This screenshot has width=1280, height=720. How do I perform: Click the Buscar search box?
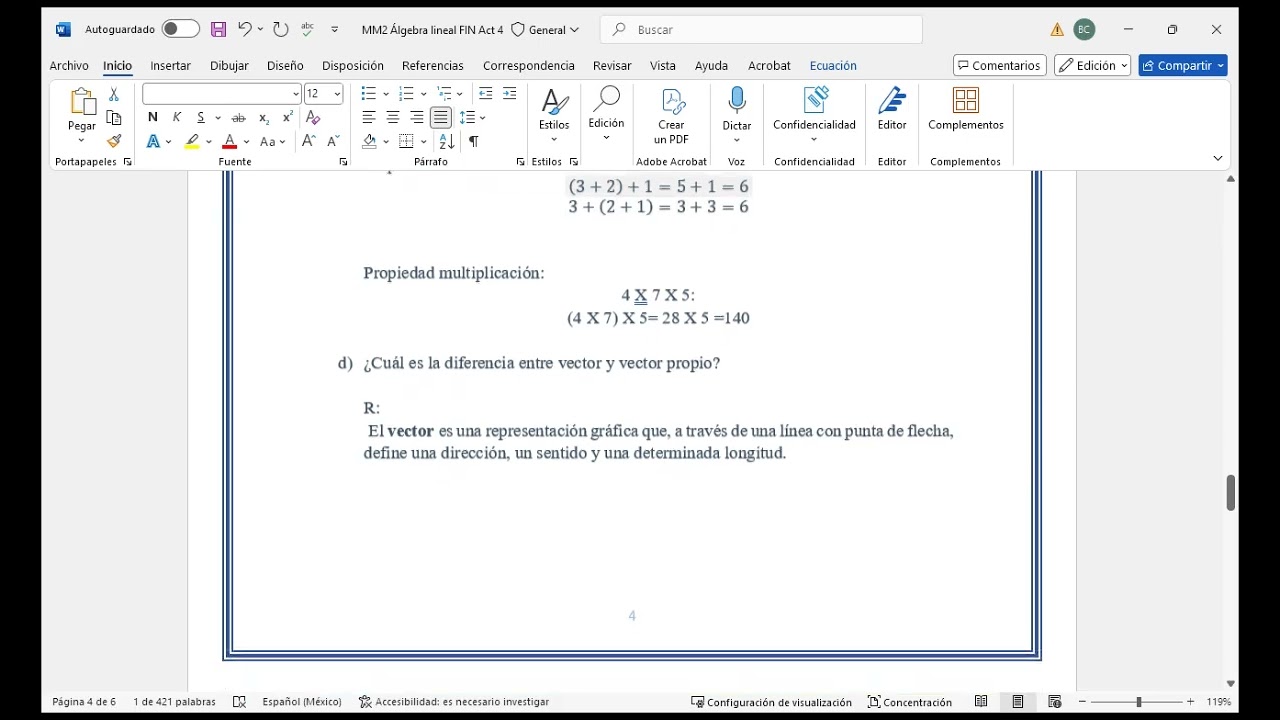[761, 30]
